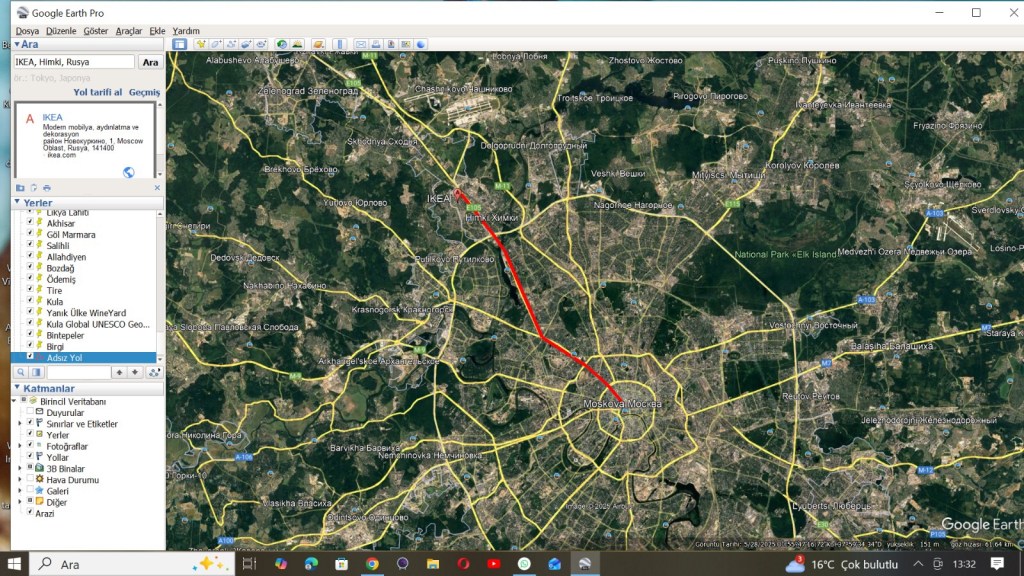Click the print icon in search panel

pyautogui.click(x=46, y=188)
